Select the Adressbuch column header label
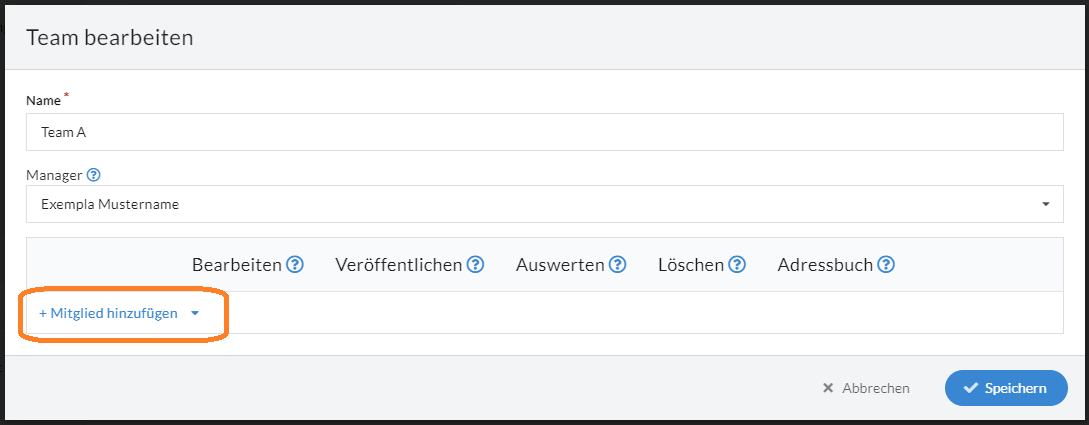Viewport: 1089px width, 425px height. pos(825,265)
